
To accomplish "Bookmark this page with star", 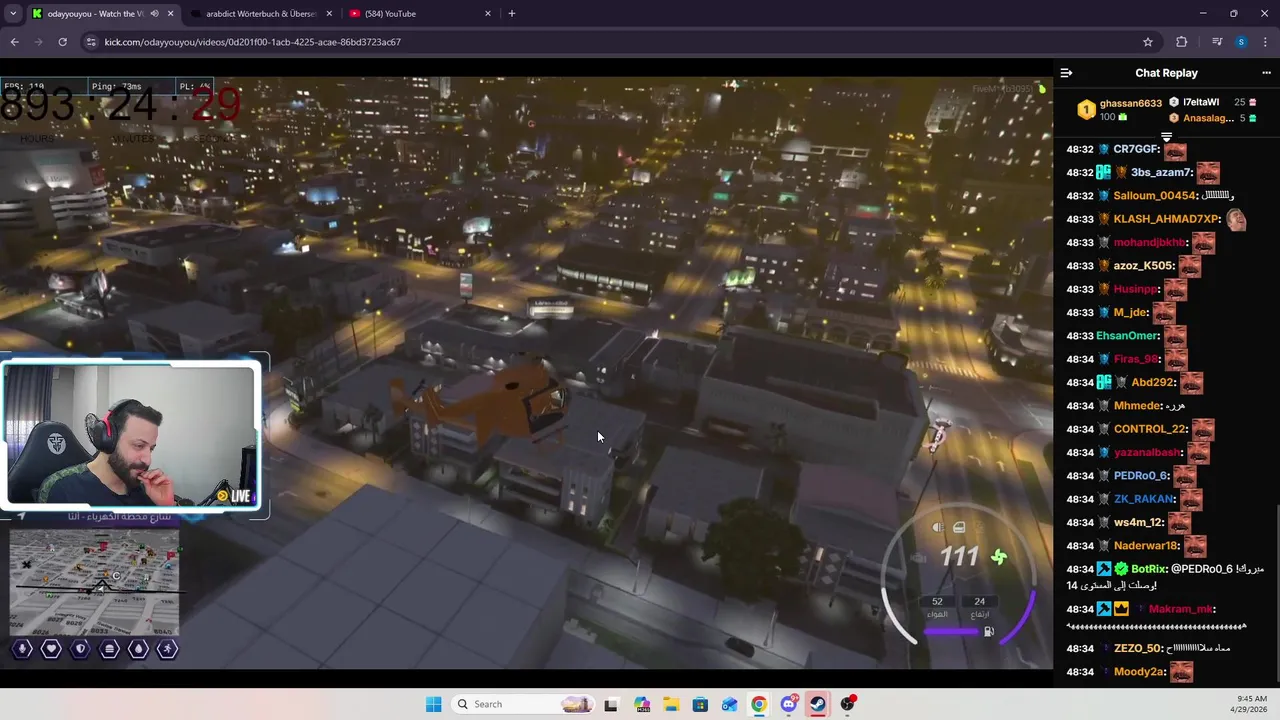I will [x=1148, y=42].
